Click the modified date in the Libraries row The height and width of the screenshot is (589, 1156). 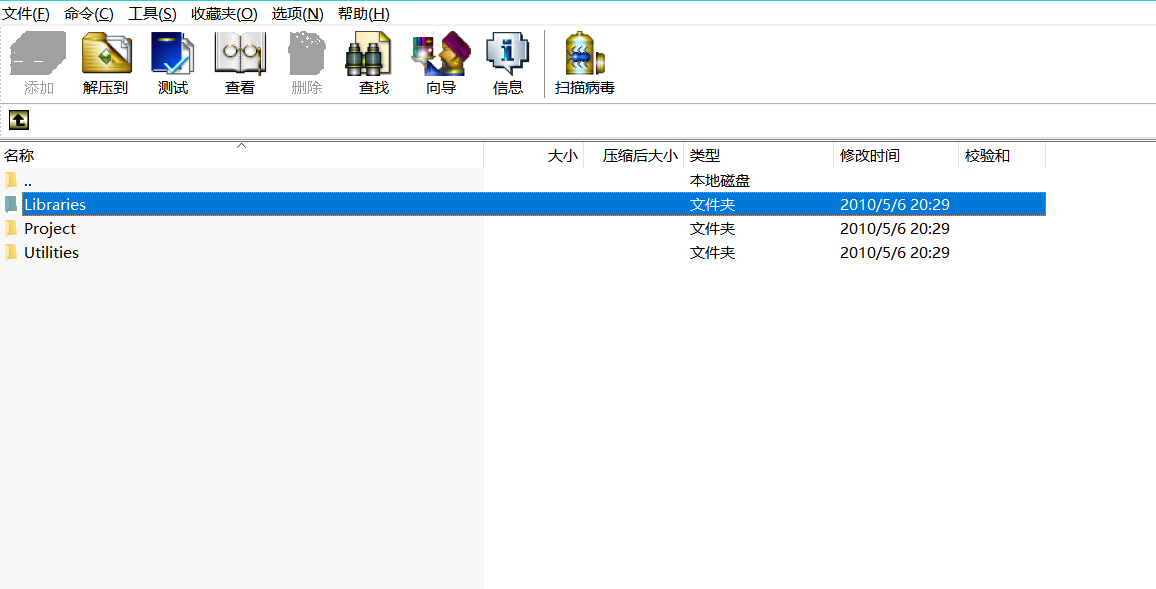click(x=895, y=204)
